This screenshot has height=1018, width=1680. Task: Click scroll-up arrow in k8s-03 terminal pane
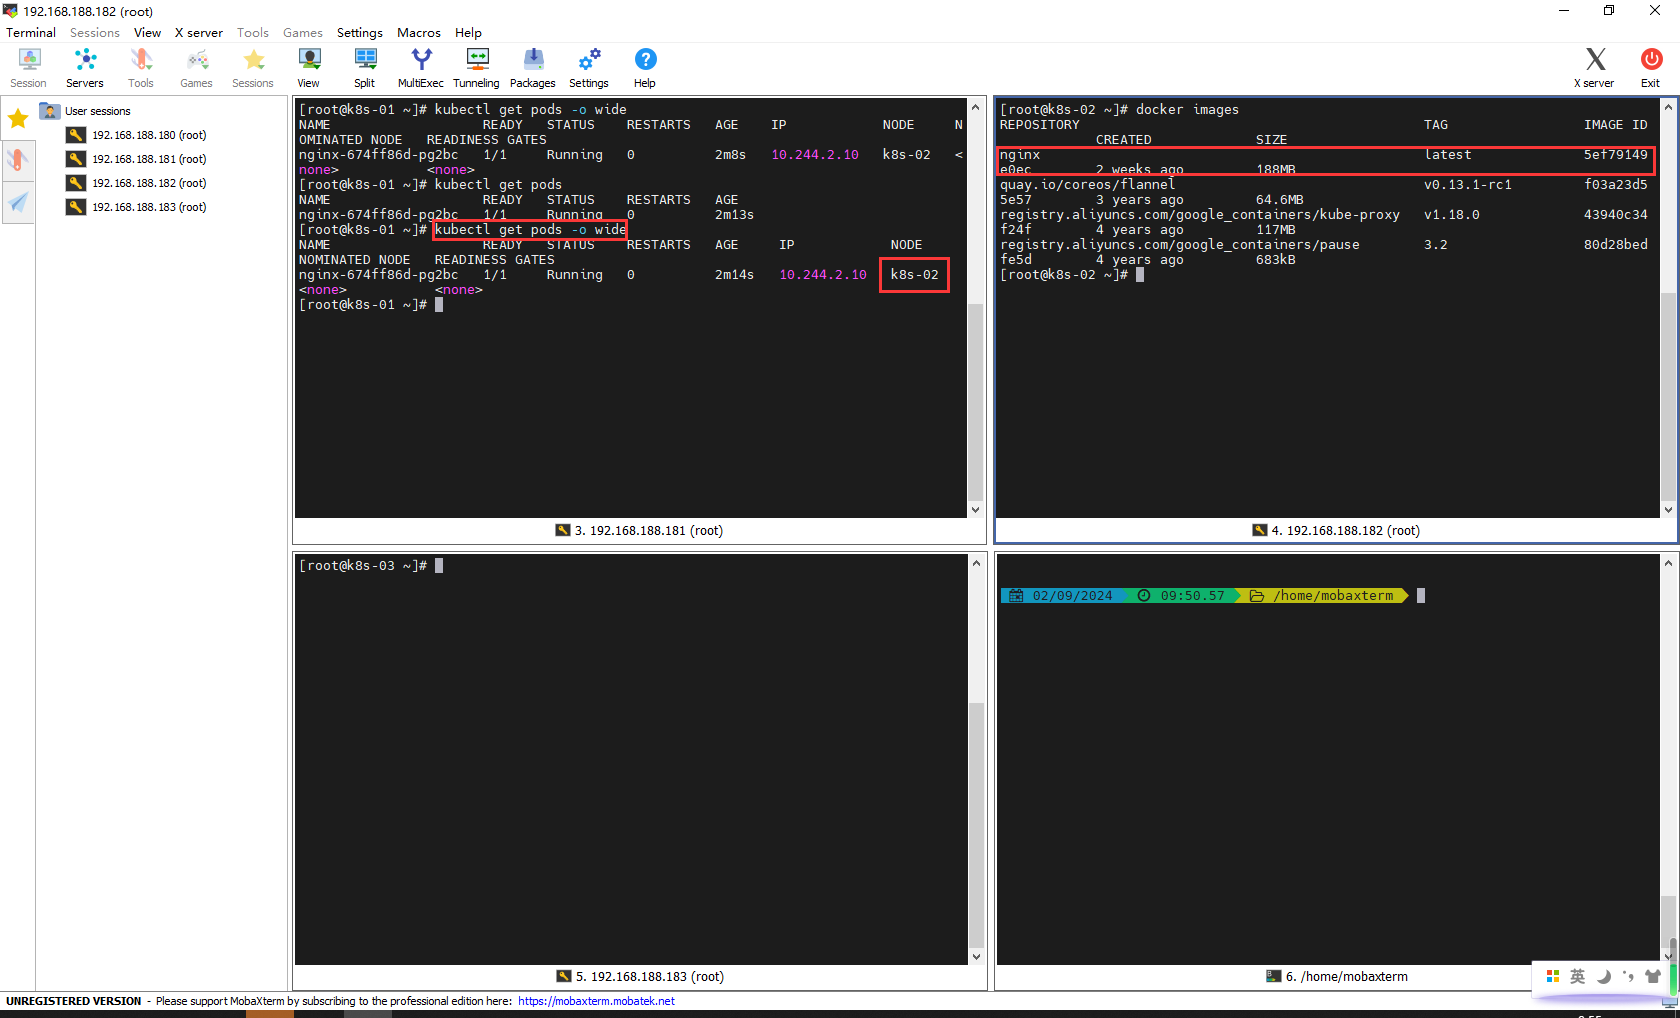click(x=976, y=564)
